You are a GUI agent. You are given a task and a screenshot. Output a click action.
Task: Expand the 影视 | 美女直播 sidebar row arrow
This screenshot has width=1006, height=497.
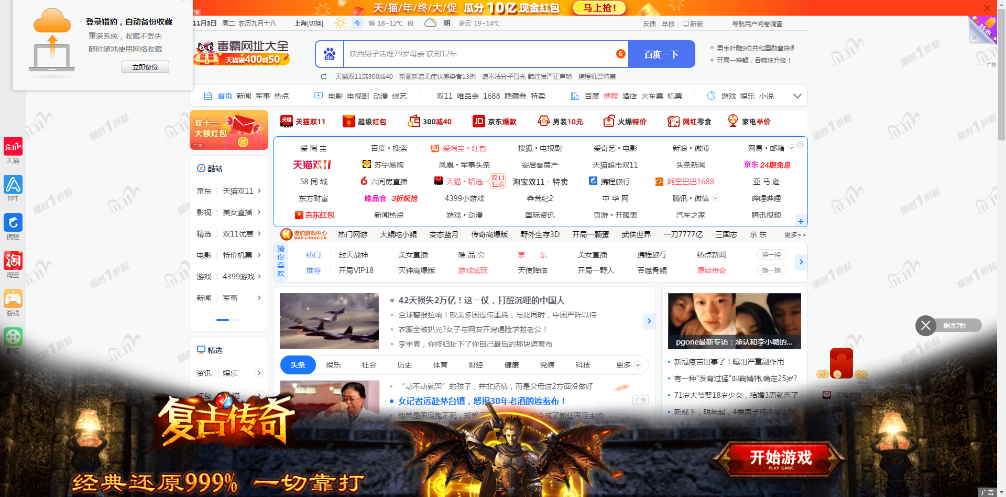pos(259,212)
